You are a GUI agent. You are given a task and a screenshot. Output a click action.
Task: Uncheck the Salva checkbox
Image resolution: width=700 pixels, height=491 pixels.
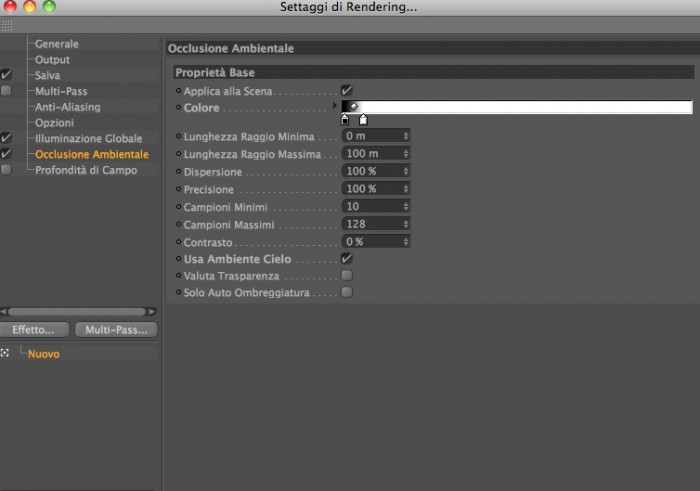(6, 75)
